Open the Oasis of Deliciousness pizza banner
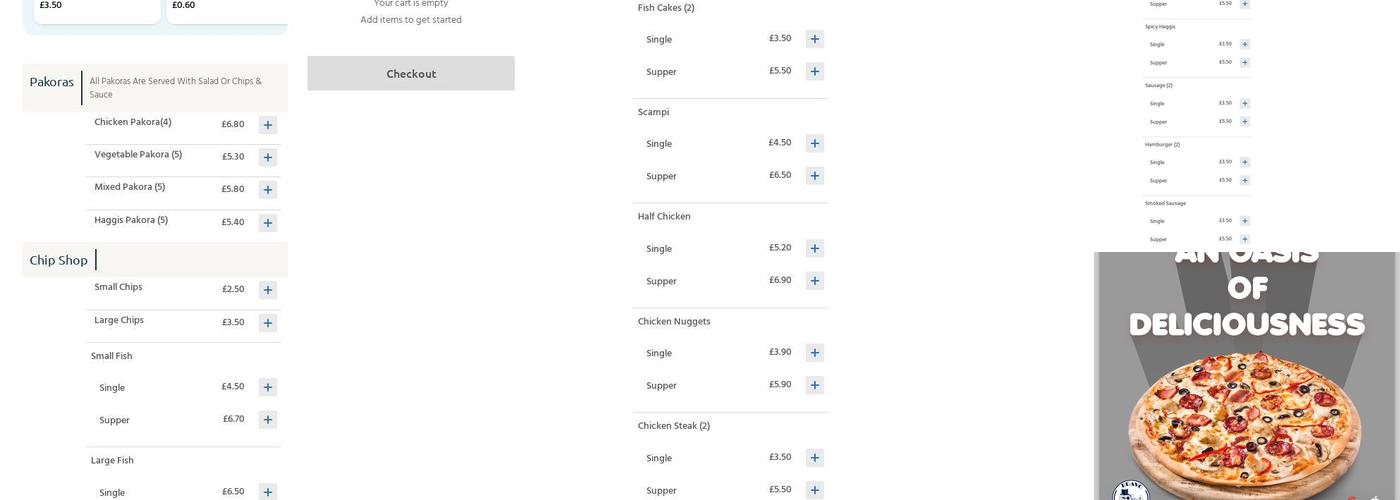This screenshot has height=500, width=1400. [x=1247, y=376]
